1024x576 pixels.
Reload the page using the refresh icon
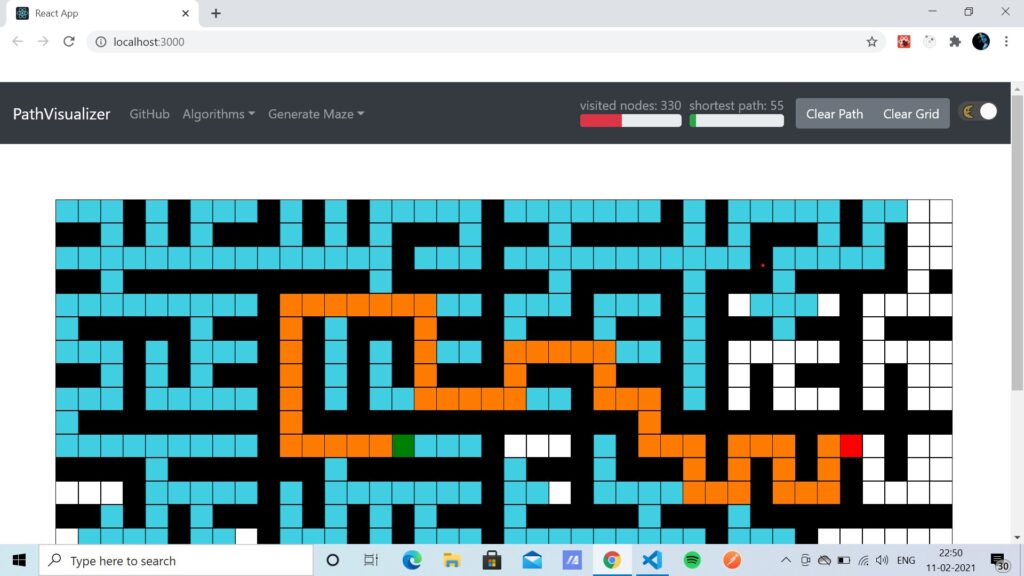tap(67, 41)
